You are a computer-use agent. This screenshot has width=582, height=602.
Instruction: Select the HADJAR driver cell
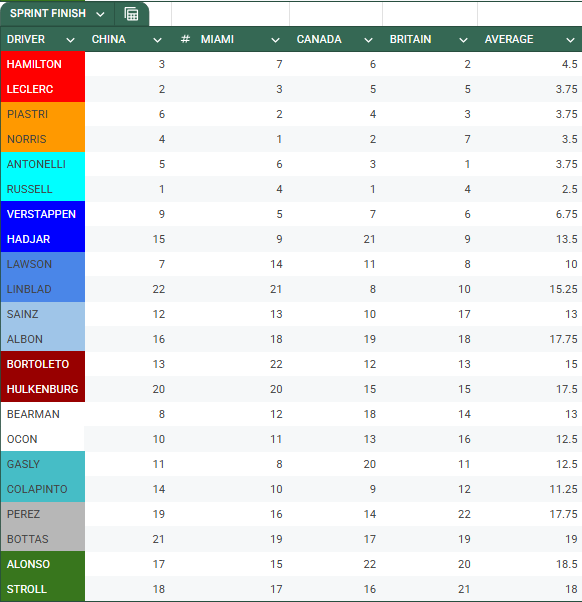tap(43, 239)
